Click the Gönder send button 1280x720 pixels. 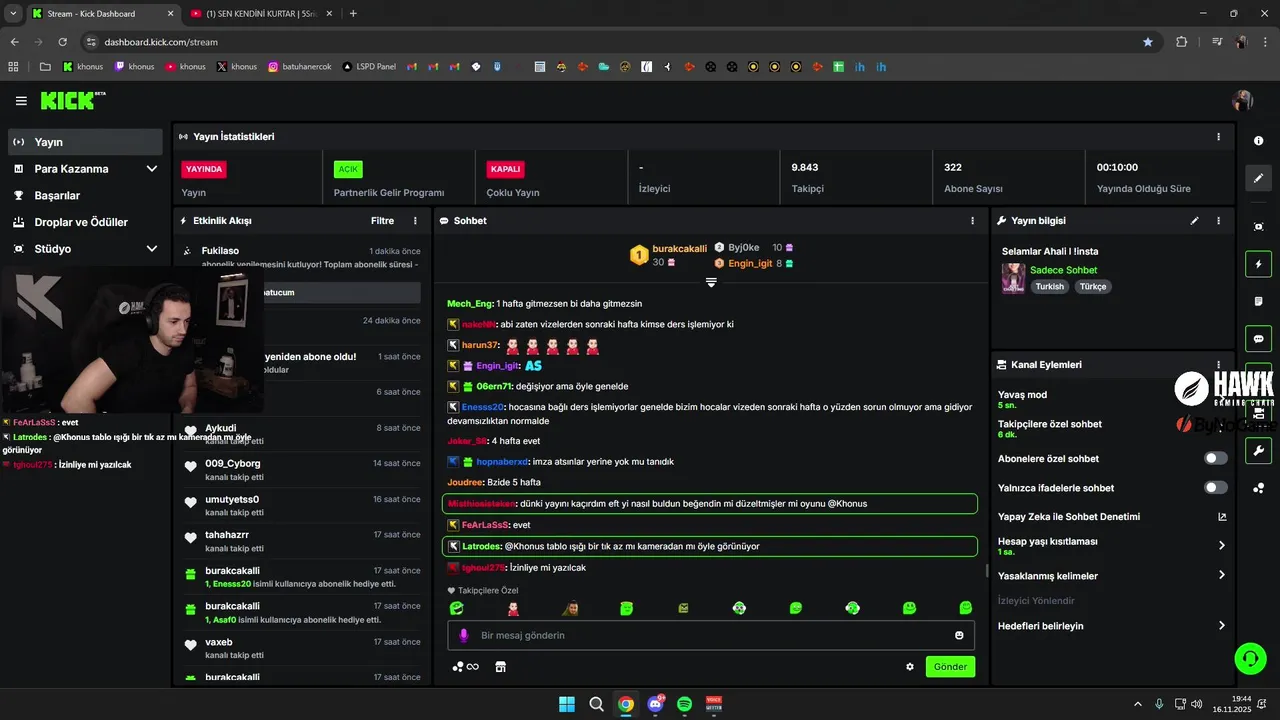pos(950,666)
